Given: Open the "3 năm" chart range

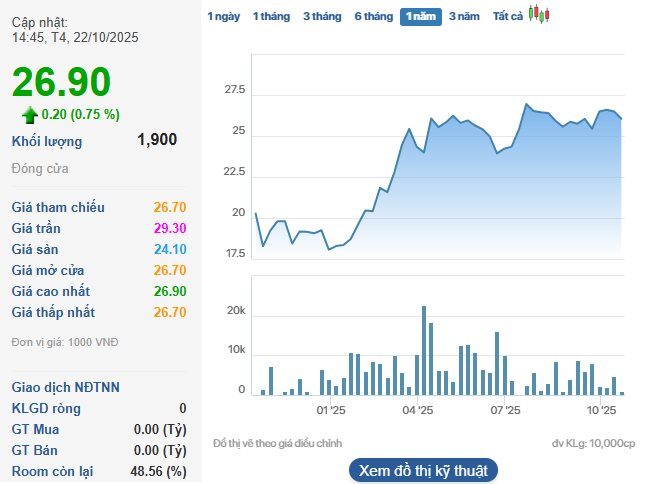Looking at the screenshot, I should pyautogui.click(x=464, y=16).
